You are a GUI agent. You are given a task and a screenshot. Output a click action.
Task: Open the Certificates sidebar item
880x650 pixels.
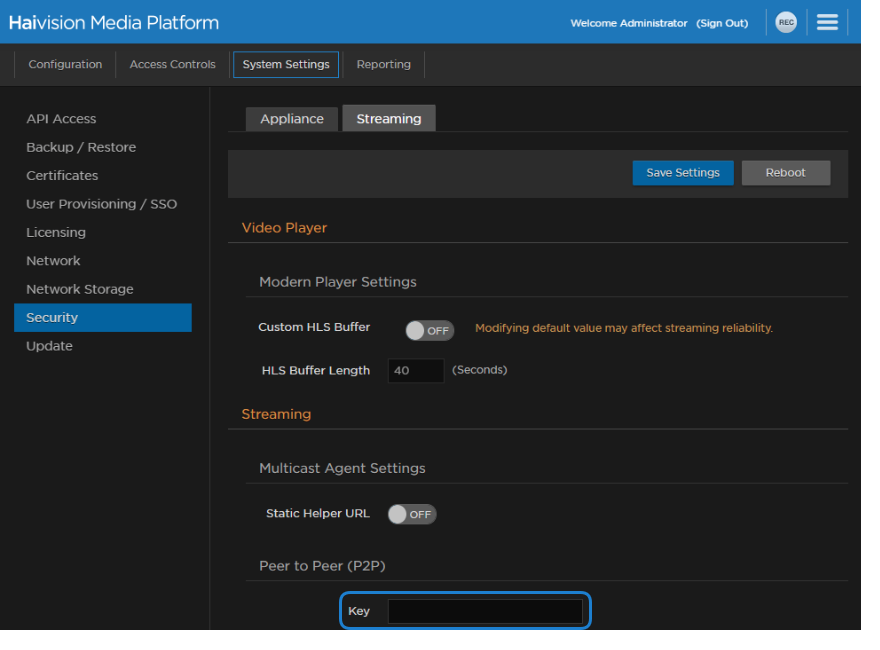point(62,176)
